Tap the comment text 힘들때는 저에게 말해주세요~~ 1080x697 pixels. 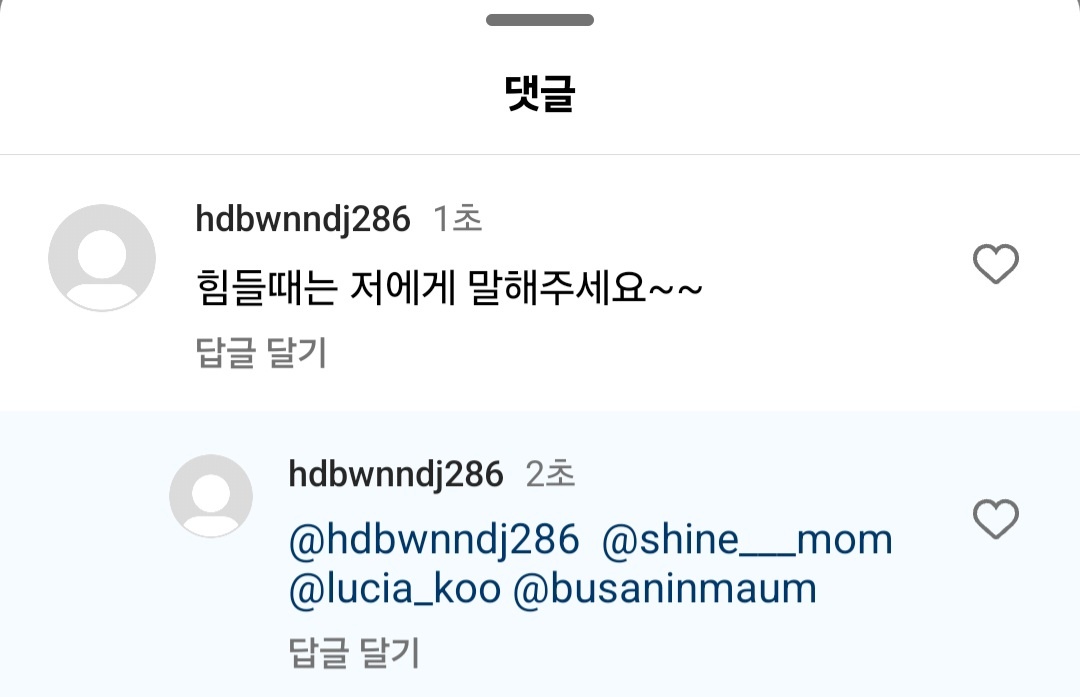pos(449,288)
